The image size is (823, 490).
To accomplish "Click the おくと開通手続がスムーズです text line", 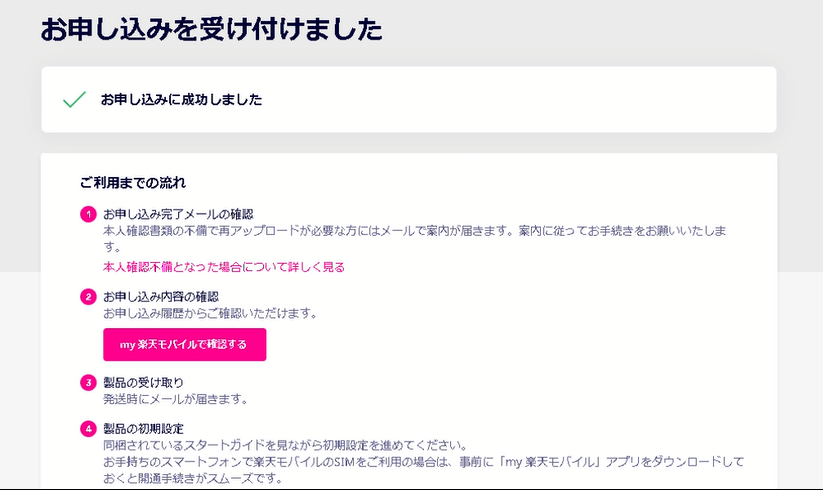I will [192, 478].
